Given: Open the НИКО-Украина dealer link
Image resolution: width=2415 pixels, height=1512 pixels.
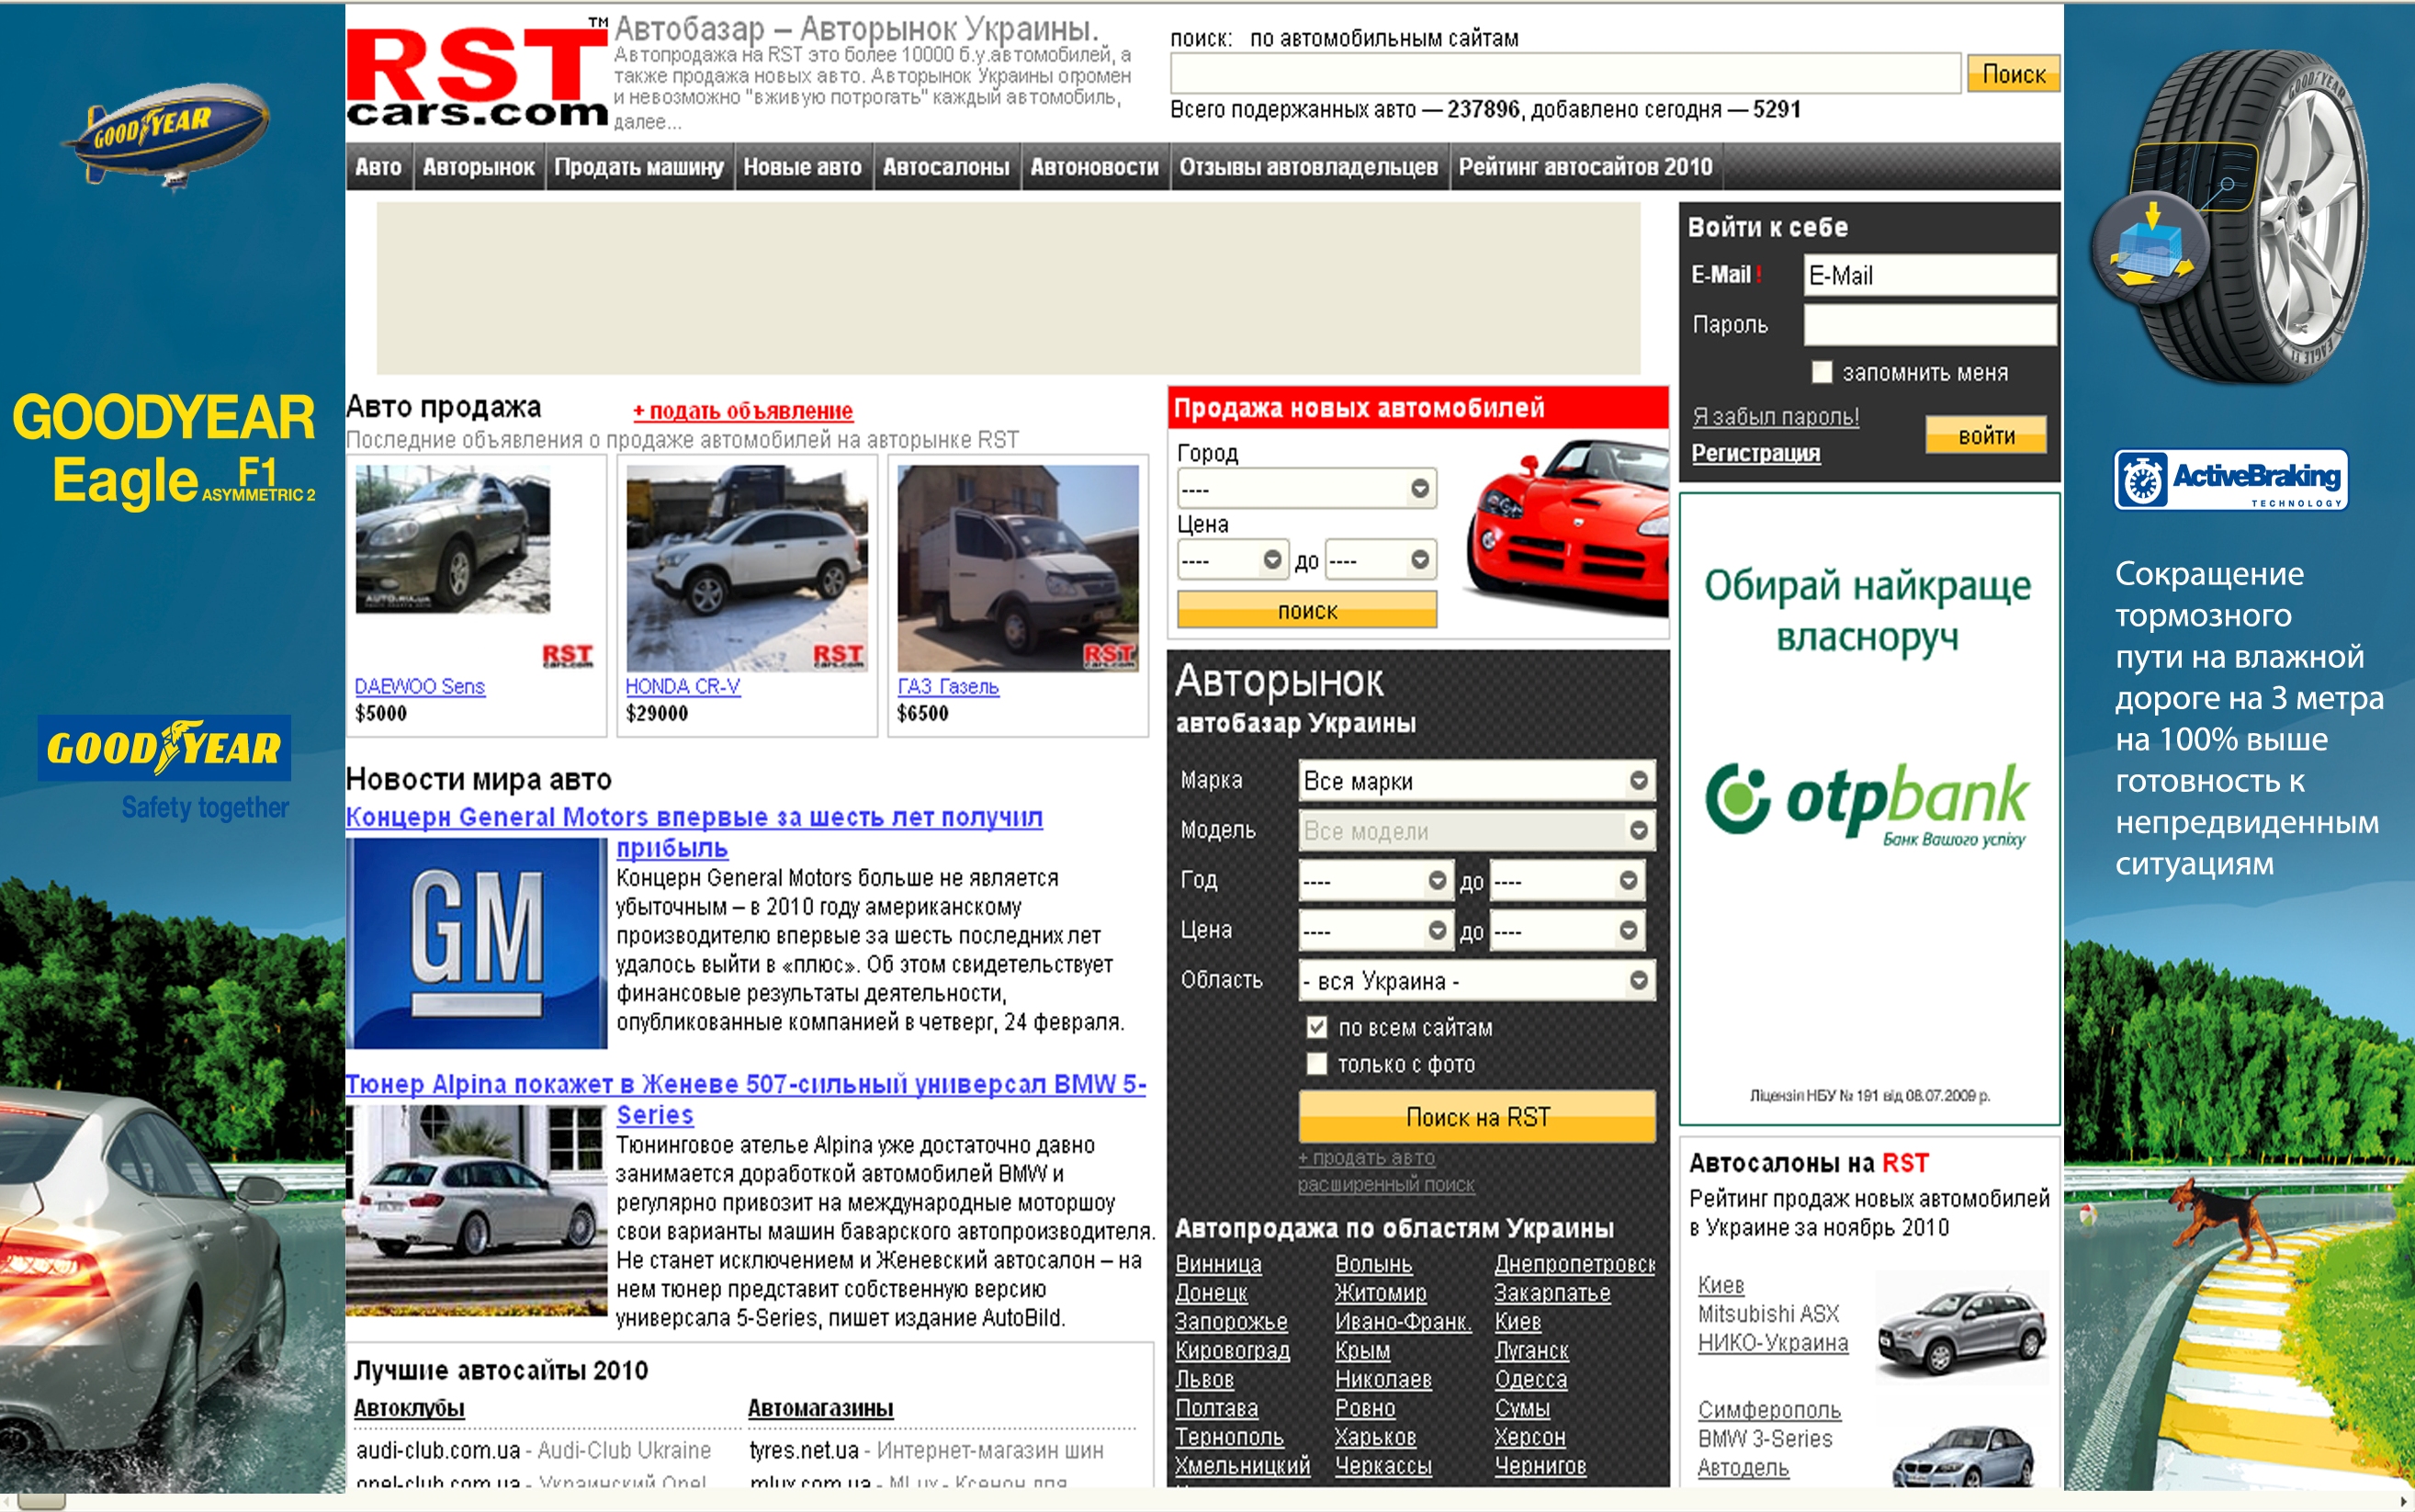Looking at the screenshot, I should (x=1772, y=1343).
